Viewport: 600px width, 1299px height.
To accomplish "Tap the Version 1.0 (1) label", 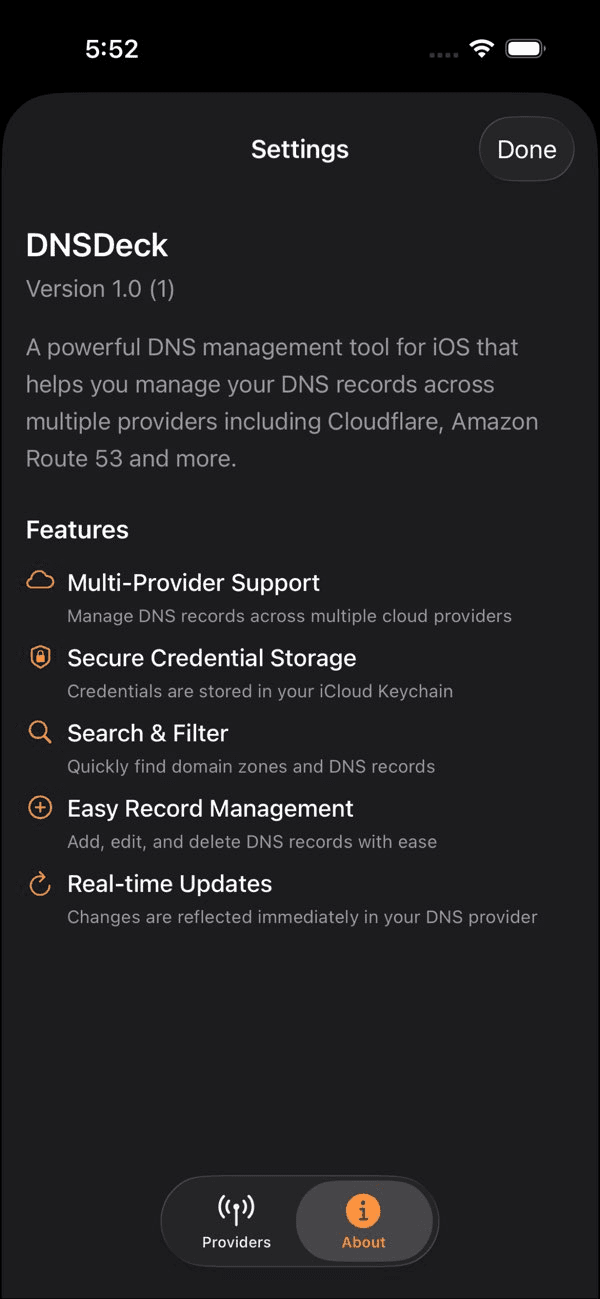I will point(100,289).
